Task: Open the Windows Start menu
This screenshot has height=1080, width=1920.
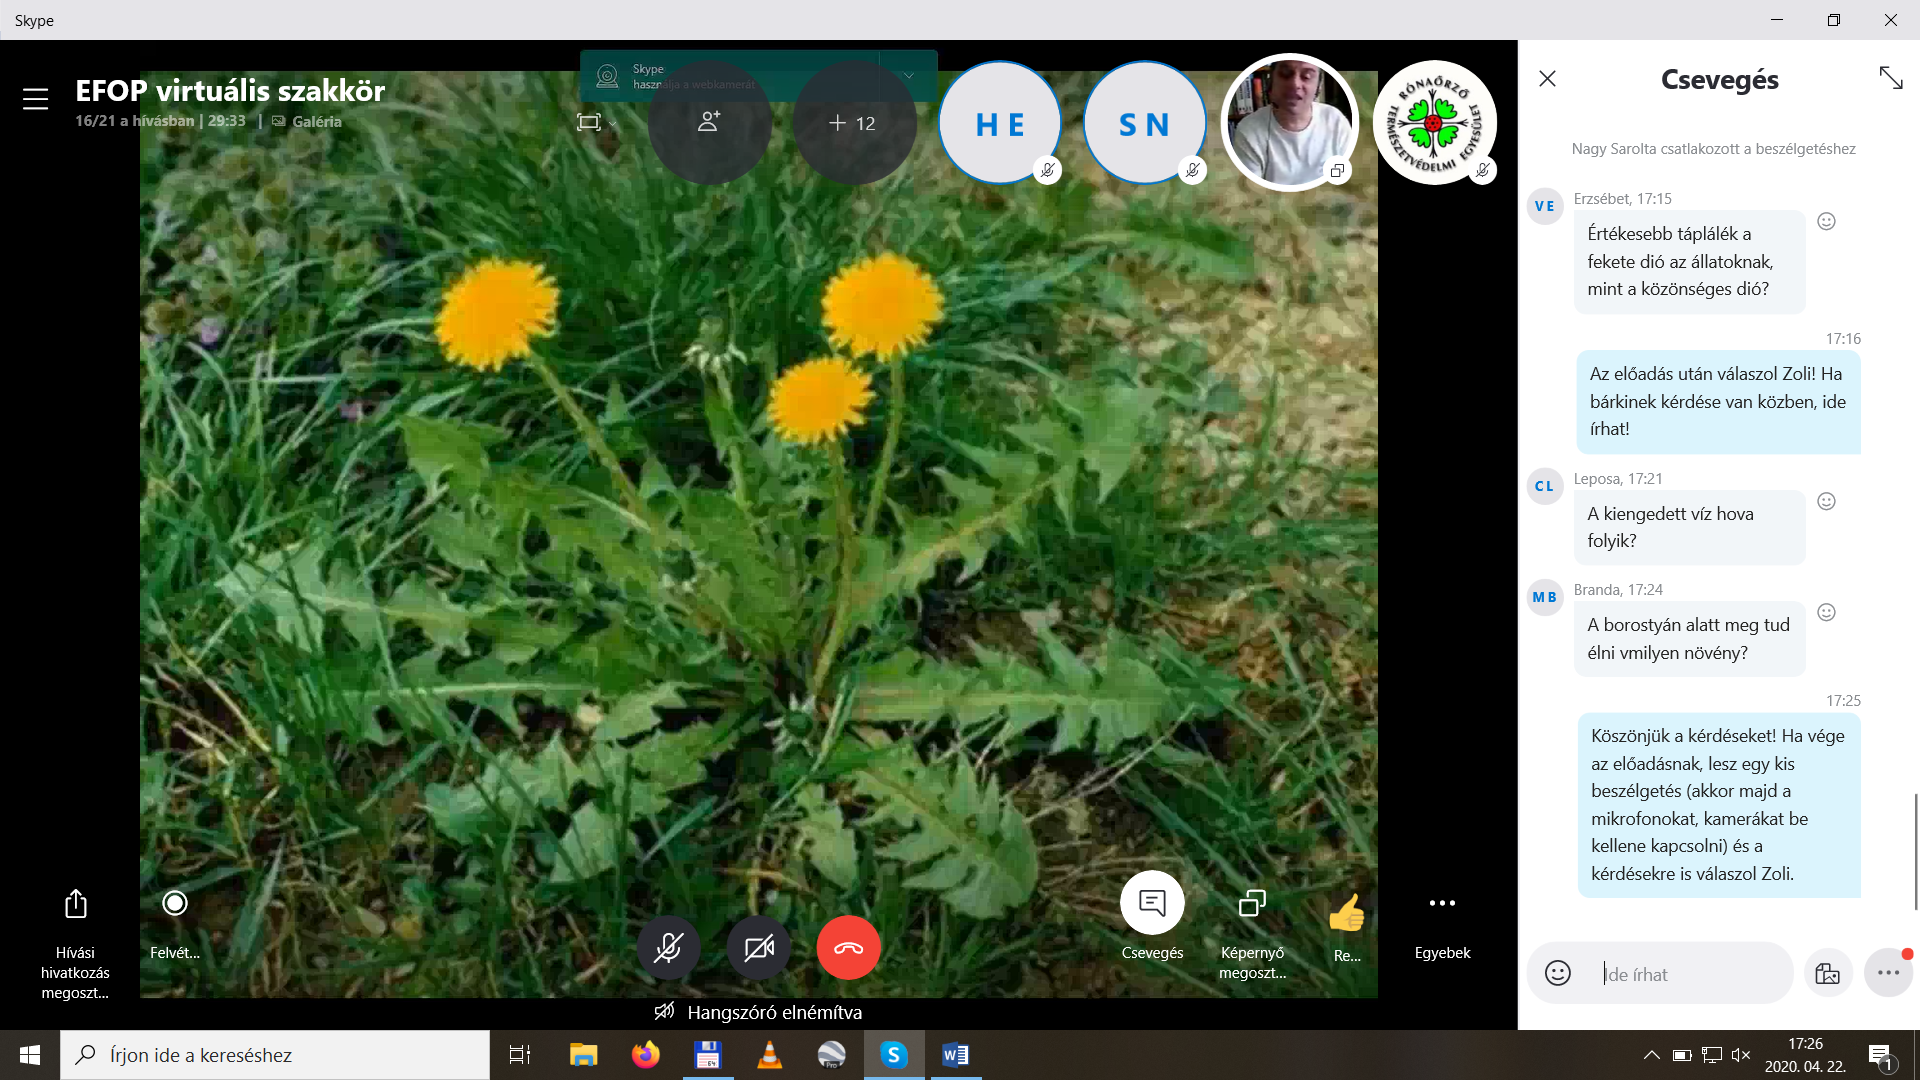Action: 30,1055
